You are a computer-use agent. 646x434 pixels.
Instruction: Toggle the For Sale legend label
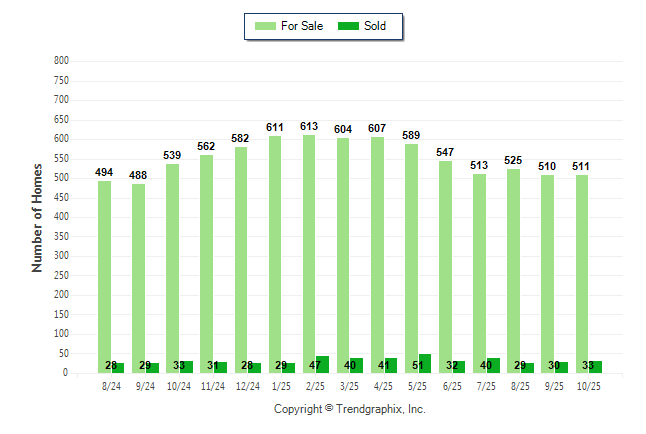(303, 26)
